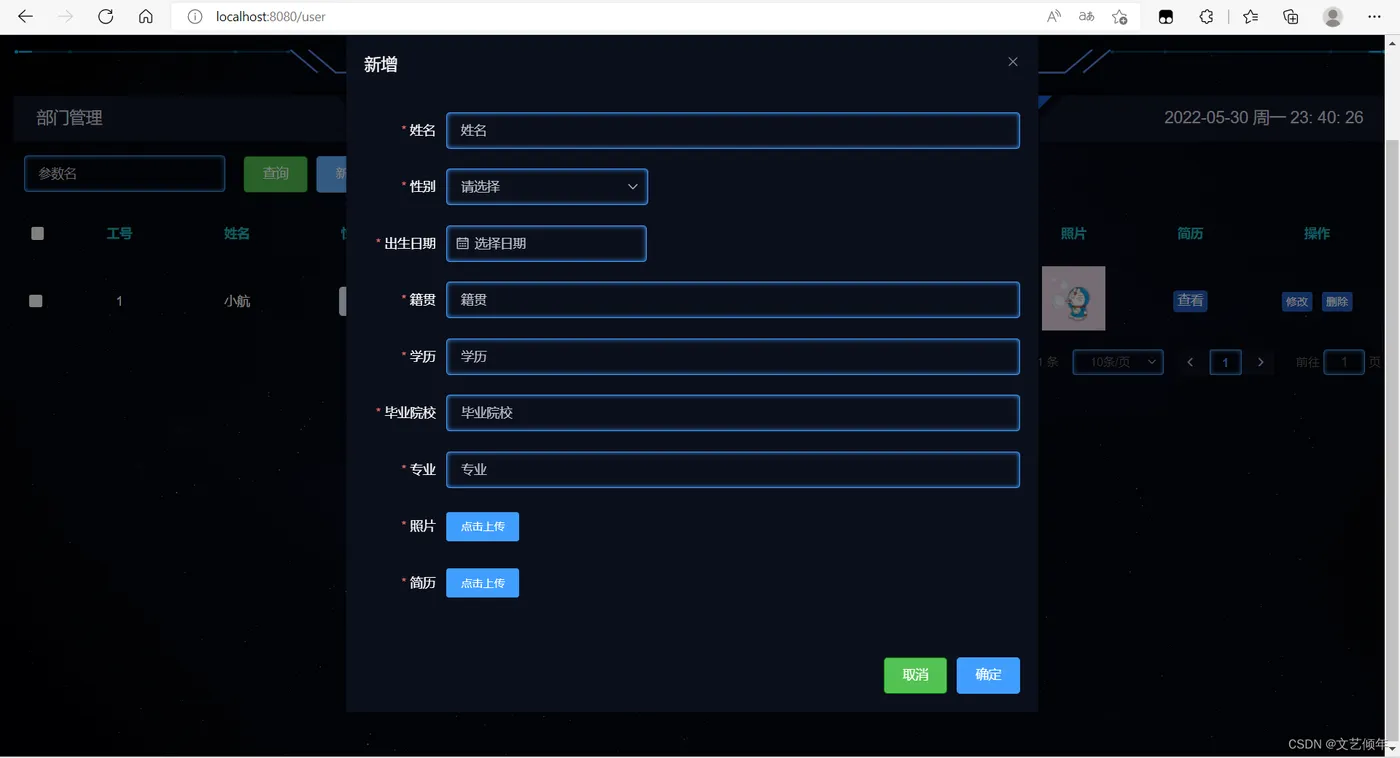Upload a photo with 照片 点击上传
Screen dimensions: 1400x758
tap(482, 526)
